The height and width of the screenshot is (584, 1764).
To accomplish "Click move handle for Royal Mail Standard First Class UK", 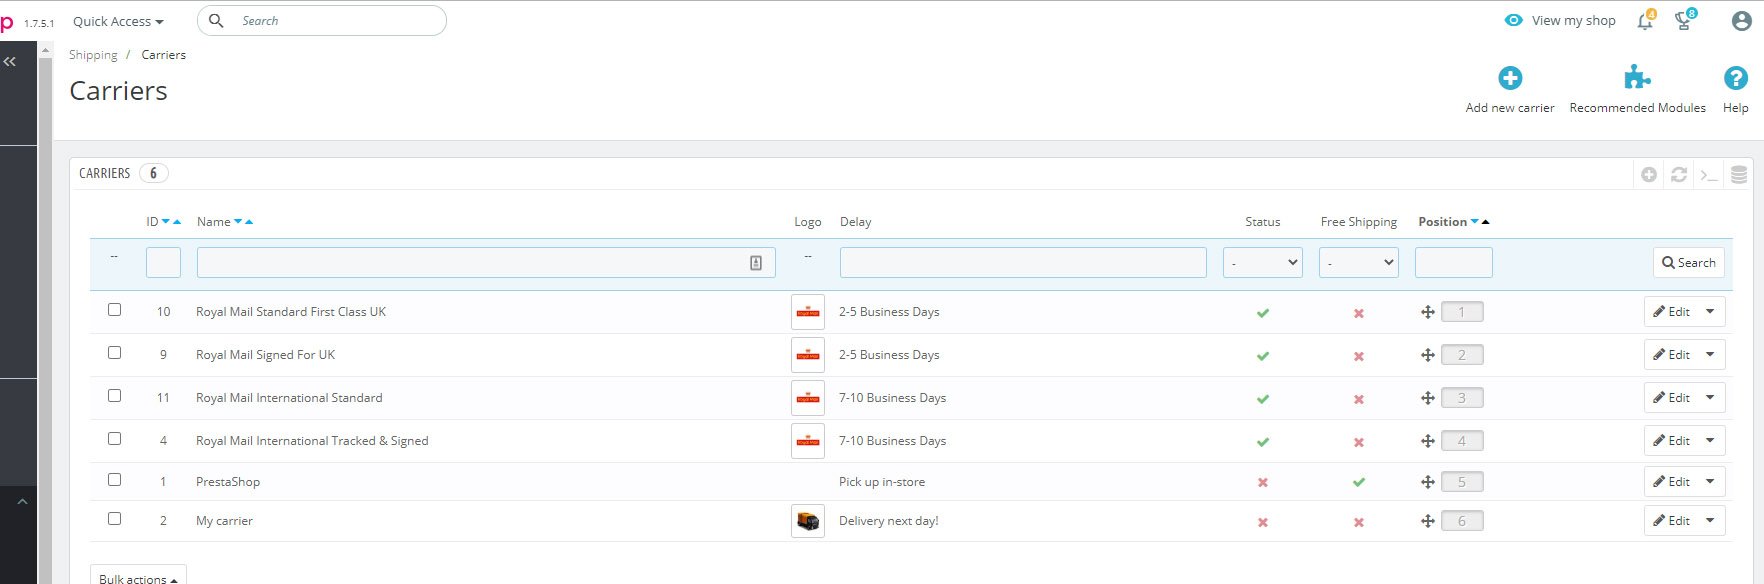I will [x=1428, y=312].
